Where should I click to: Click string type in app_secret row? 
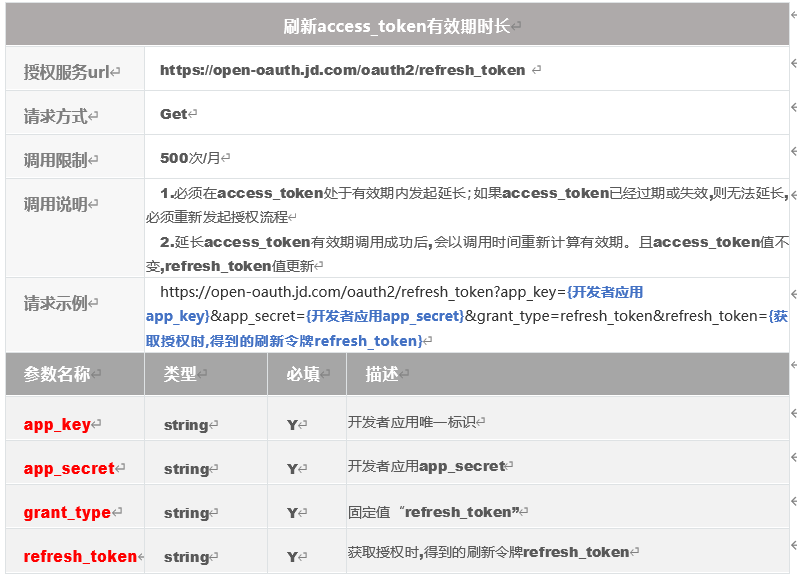tap(186, 469)
